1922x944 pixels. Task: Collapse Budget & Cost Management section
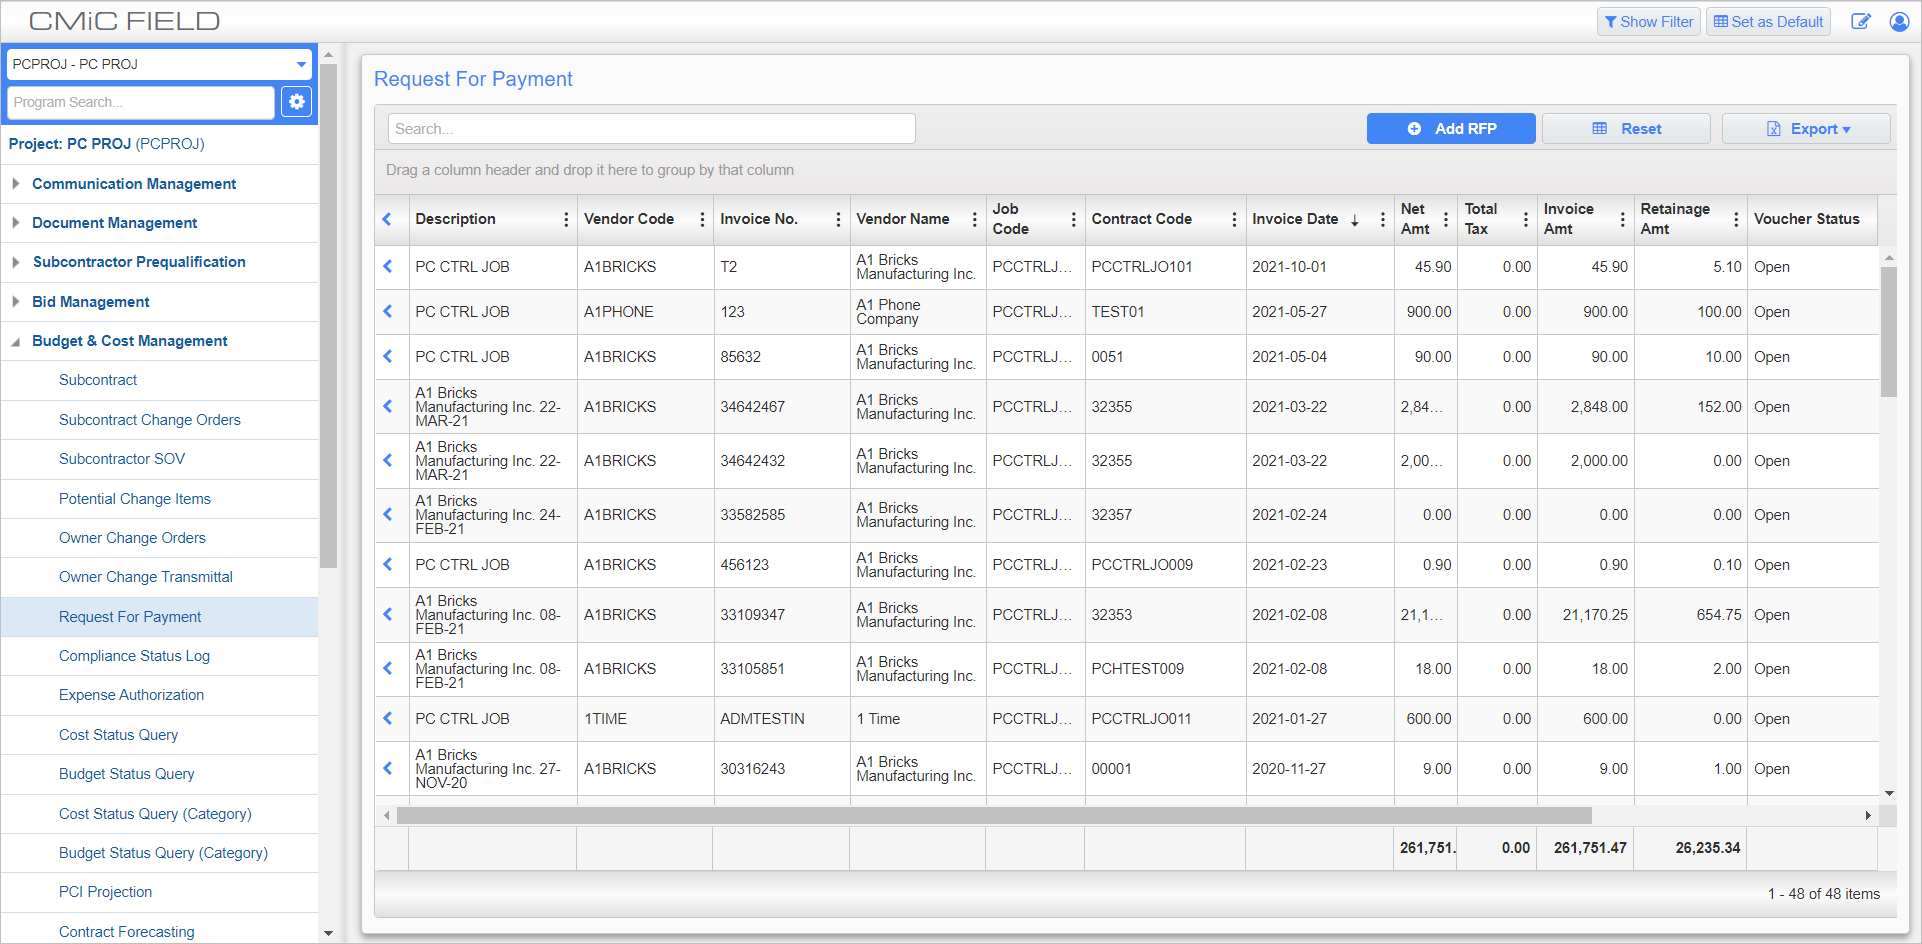click(x=16, y=341)
